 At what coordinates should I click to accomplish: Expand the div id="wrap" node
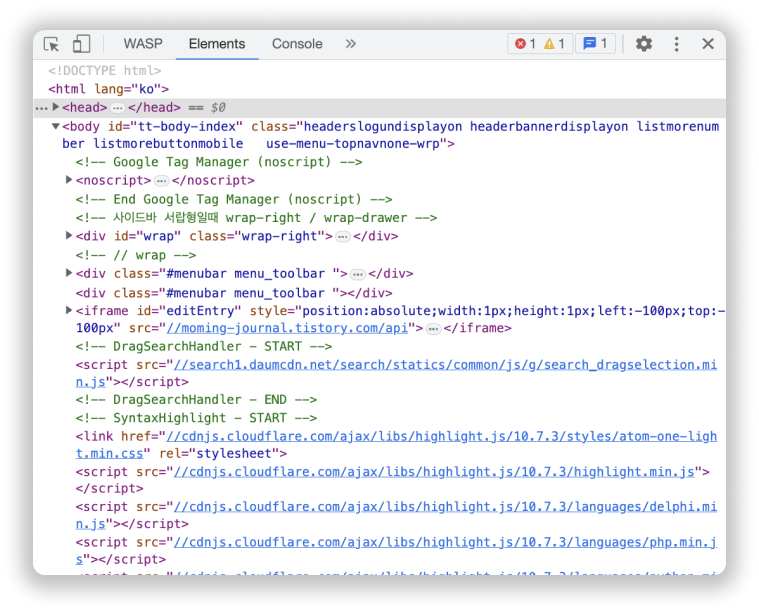point(69,236)
